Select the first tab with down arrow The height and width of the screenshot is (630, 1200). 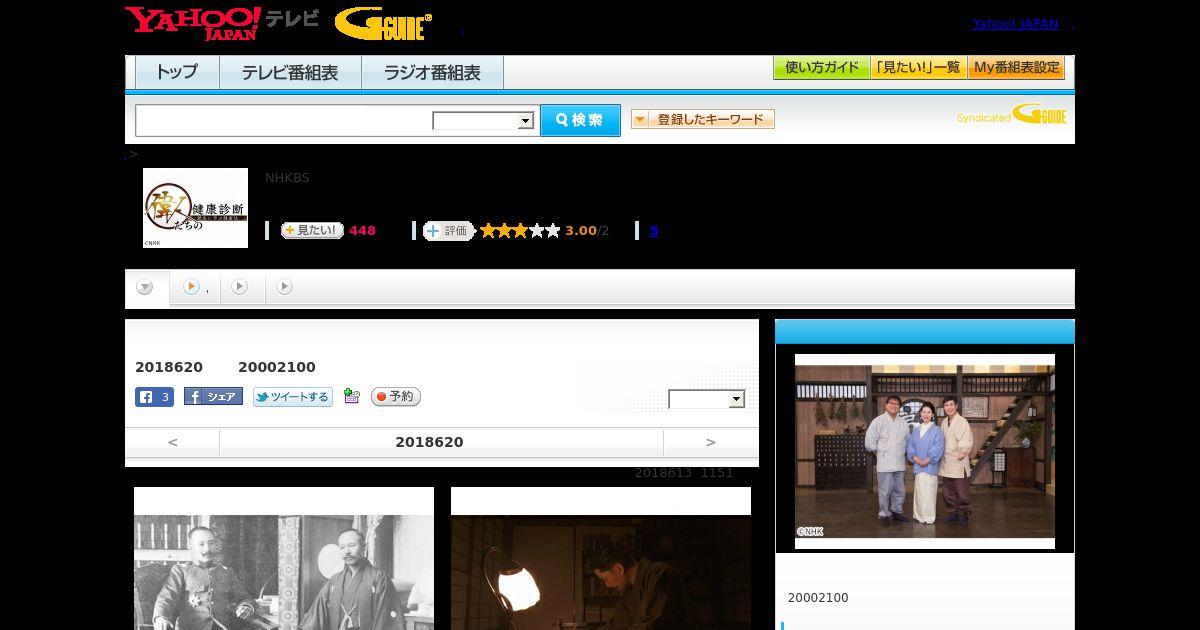coord(146,288)
